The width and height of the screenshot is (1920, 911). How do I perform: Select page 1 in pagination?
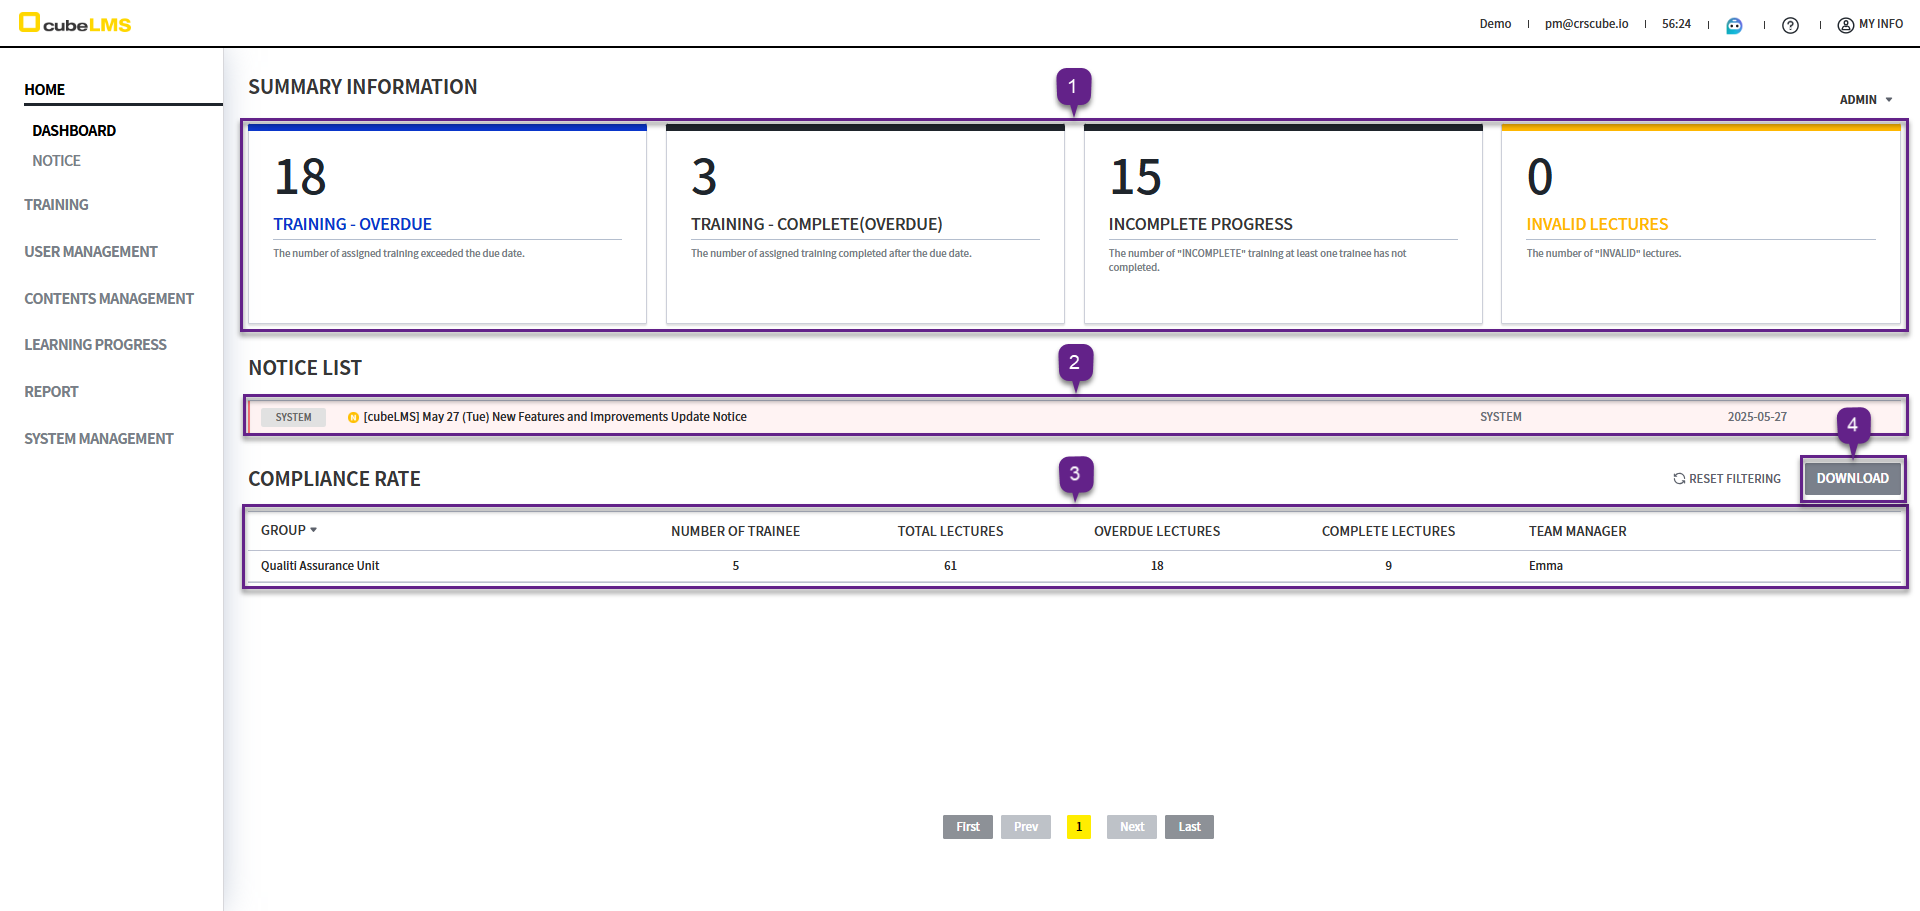pos(1079,827)
